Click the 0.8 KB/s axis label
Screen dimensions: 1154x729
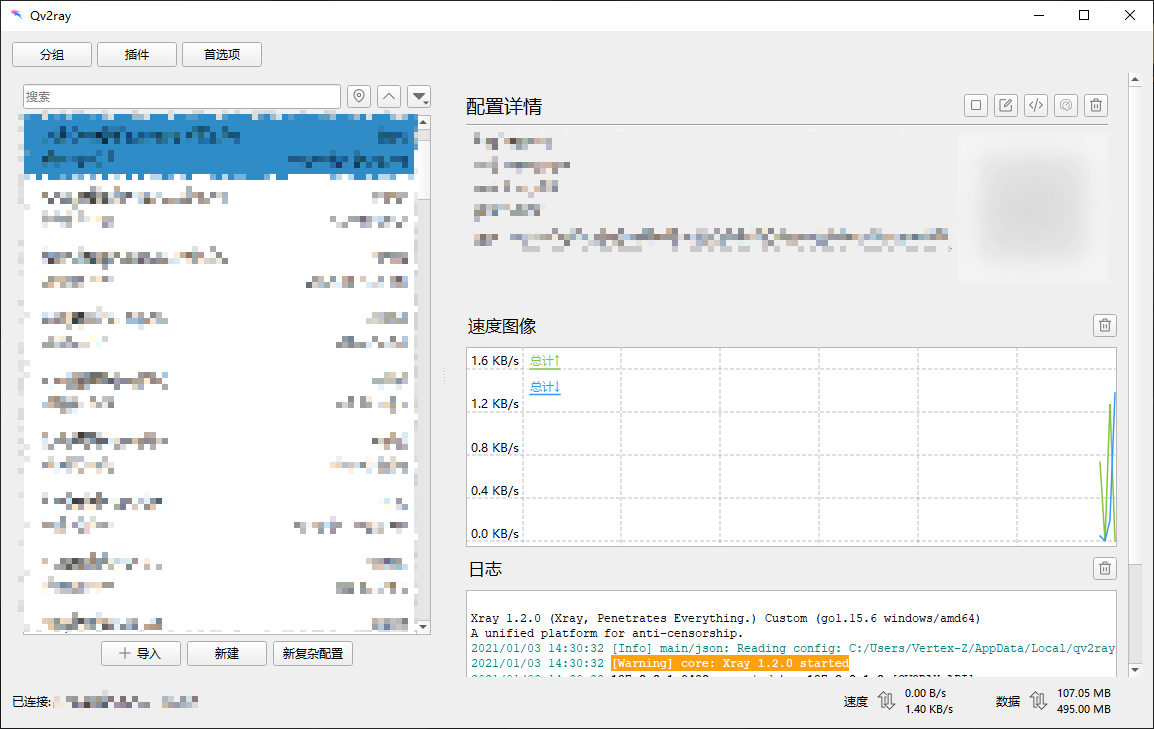[x=495, y=447]
